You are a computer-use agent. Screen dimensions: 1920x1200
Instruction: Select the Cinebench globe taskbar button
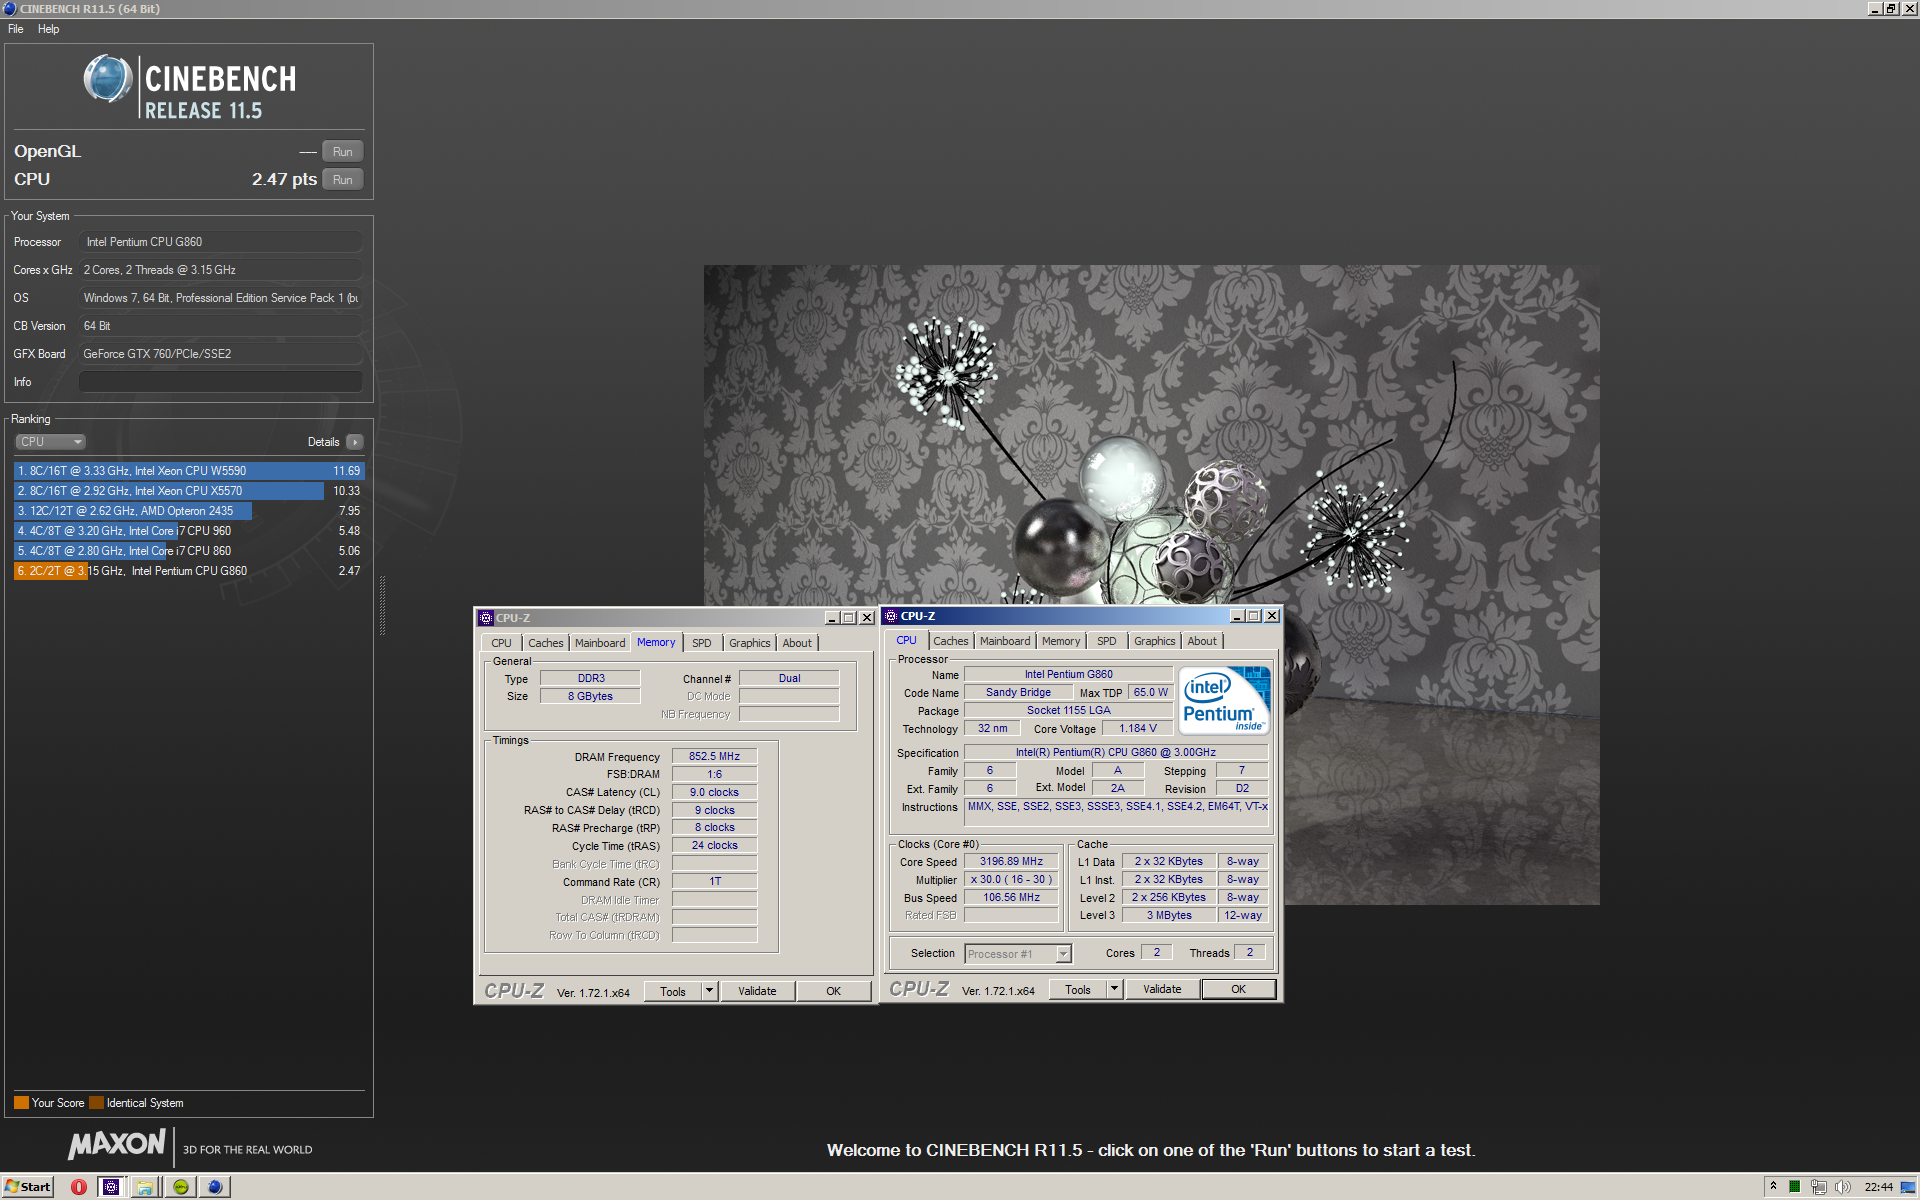[x=215, y=1187]
